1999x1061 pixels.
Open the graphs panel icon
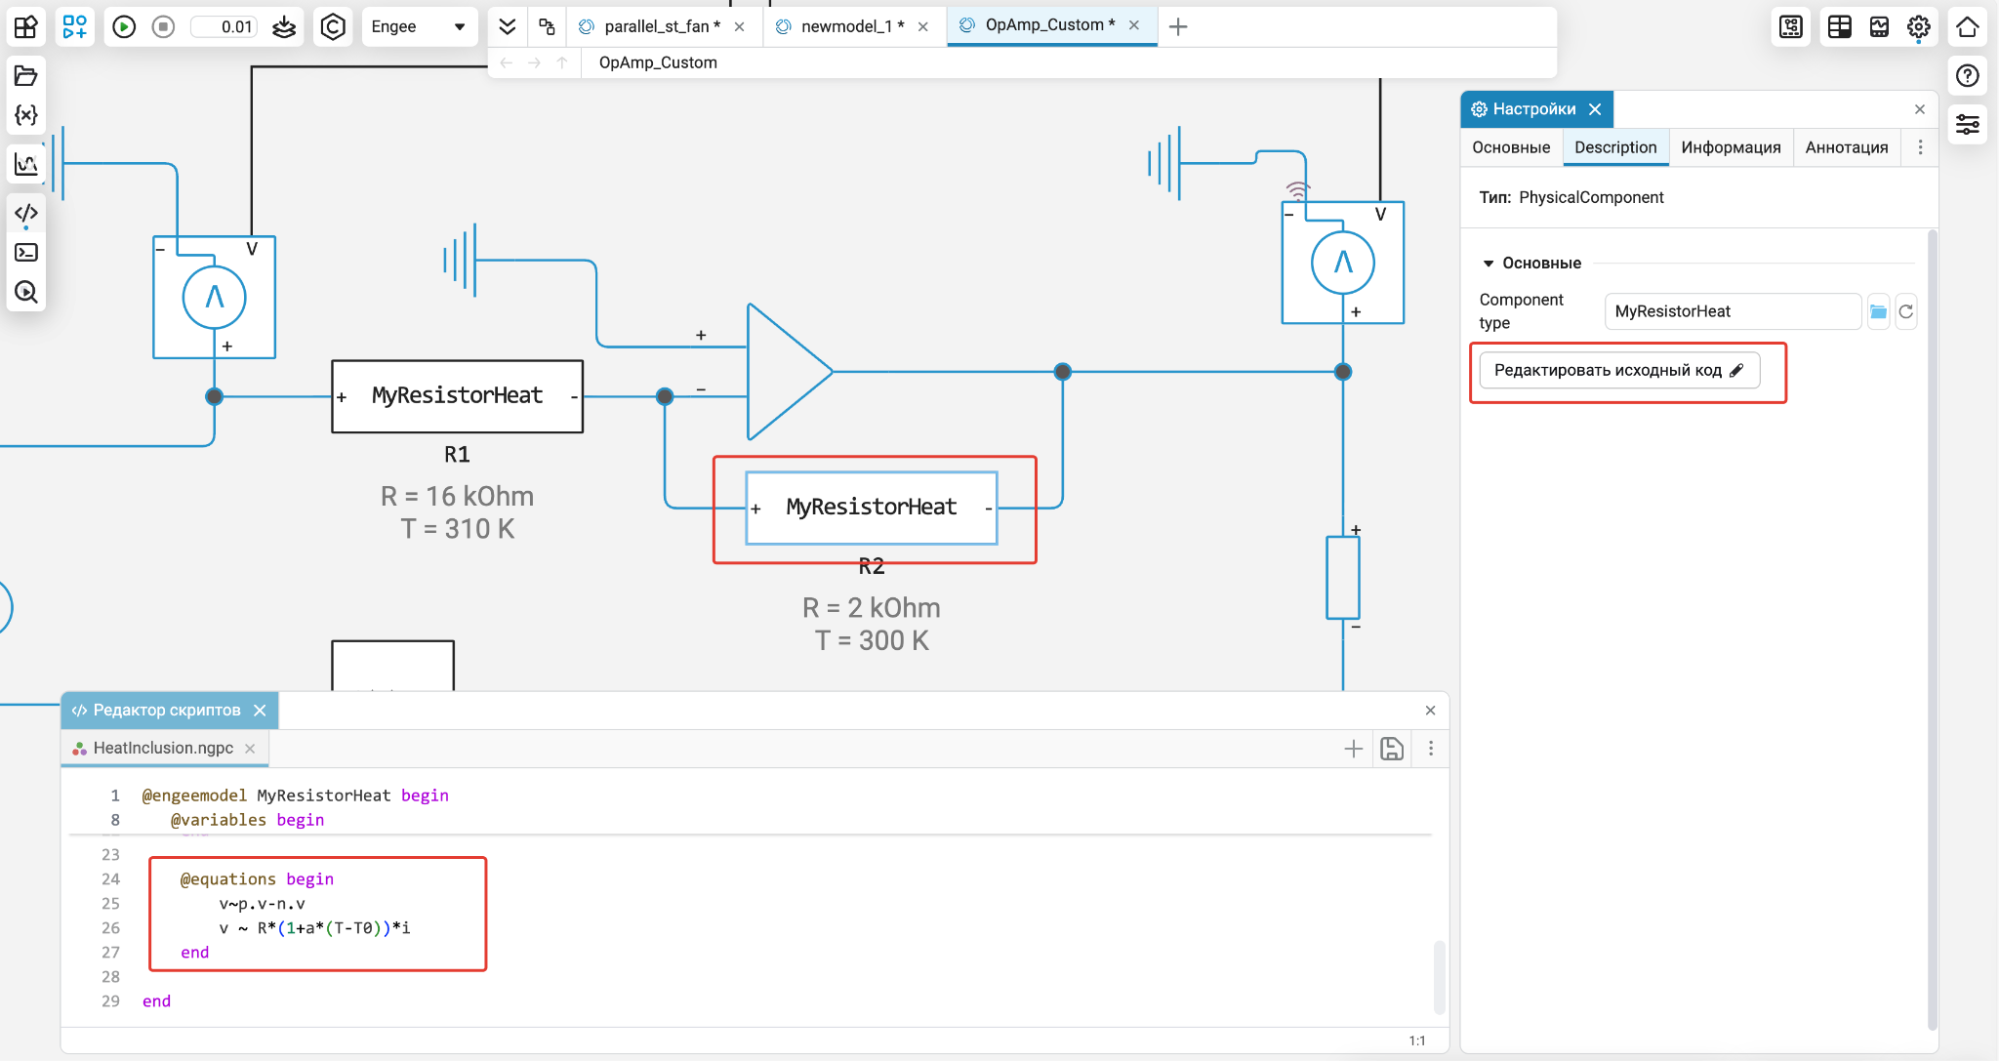click(x=26, y=165)
